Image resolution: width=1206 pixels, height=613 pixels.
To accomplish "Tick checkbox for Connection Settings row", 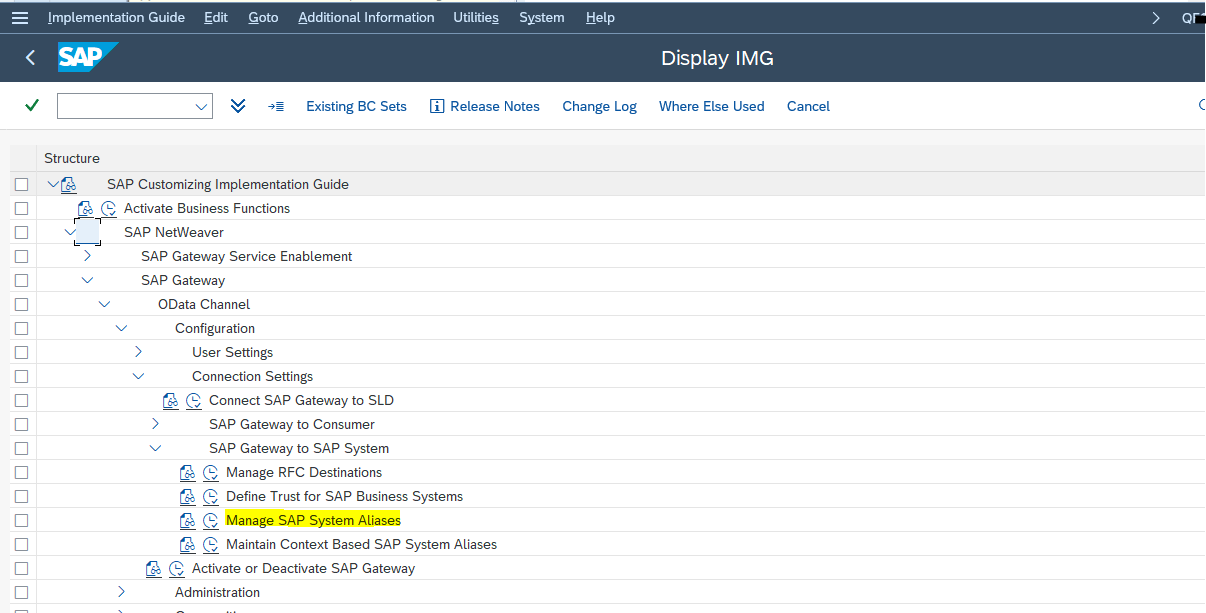I will 21,376.
